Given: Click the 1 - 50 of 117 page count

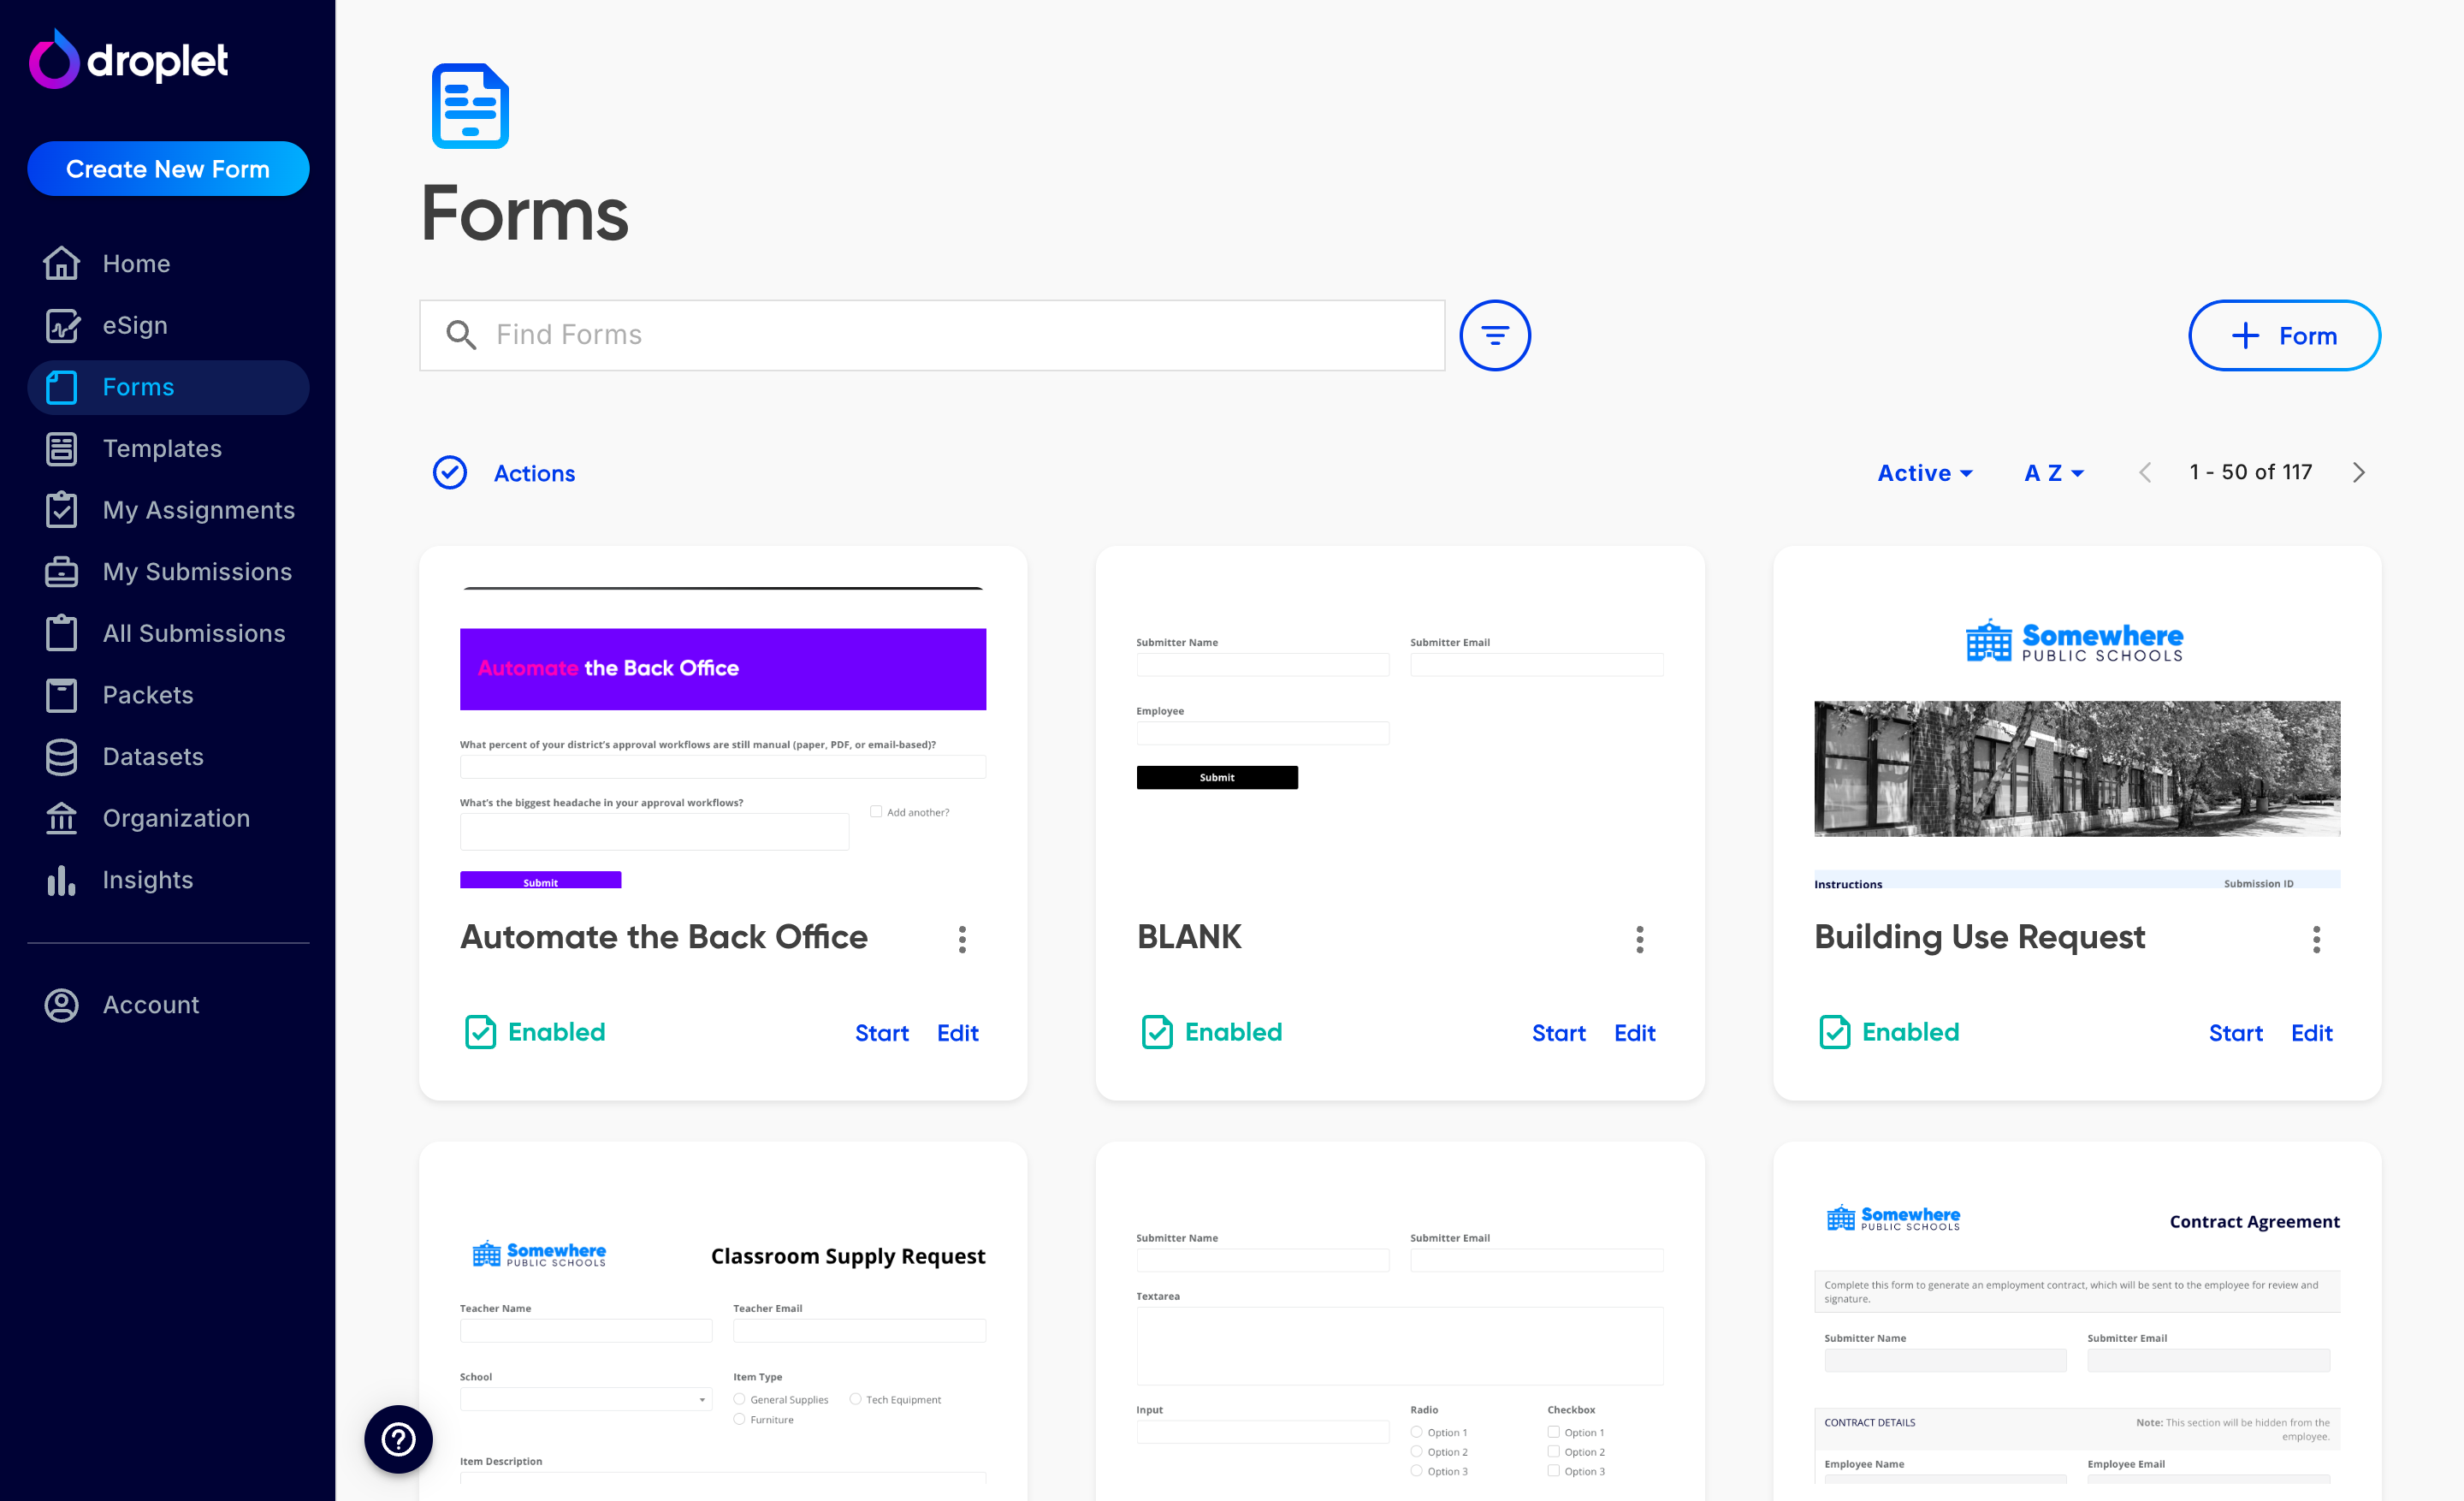Looking at the screenshot, I should 2251,472.
